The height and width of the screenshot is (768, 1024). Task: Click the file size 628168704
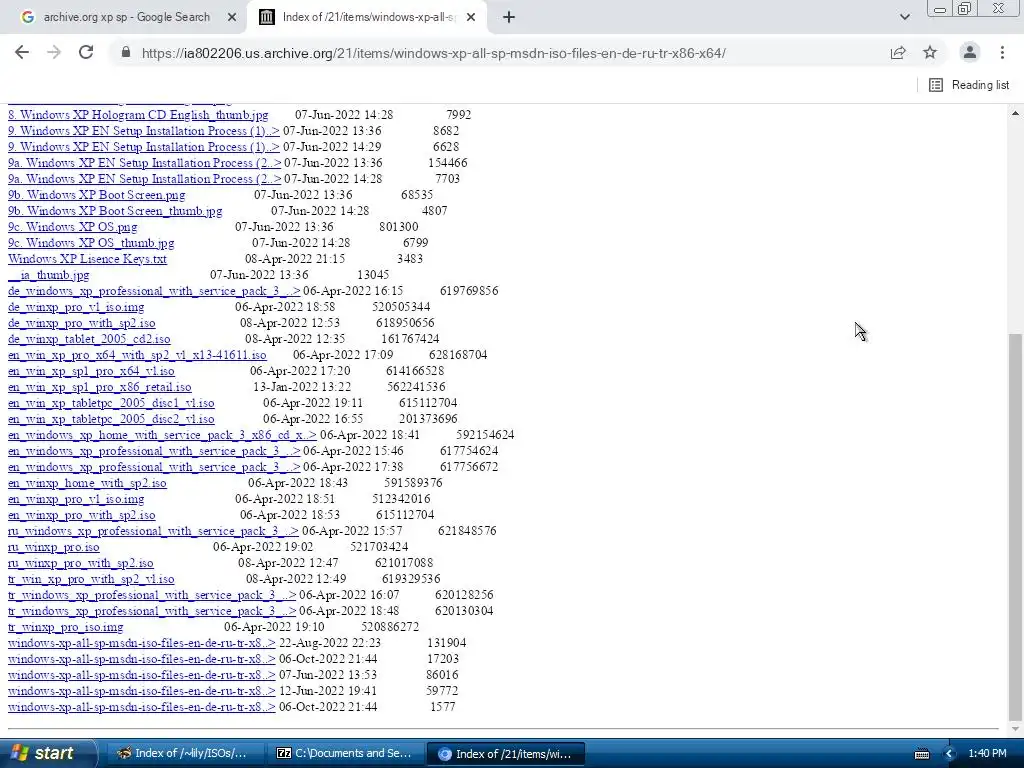click(x=458, y=355)
